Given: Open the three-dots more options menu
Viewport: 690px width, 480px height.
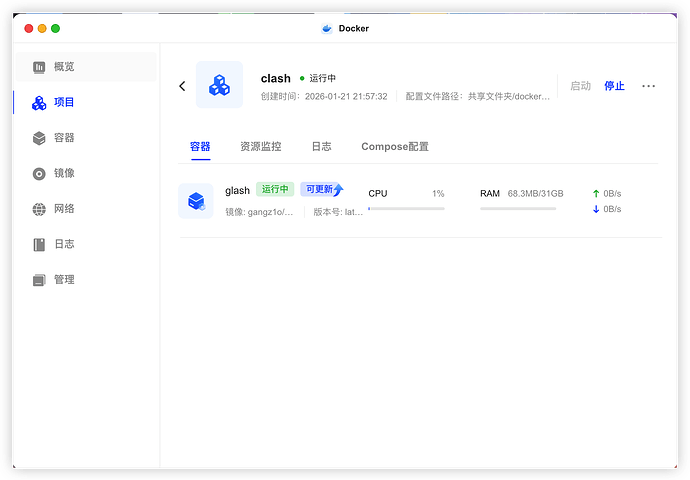Looking at the screenshot, I should click(x=648, y=86).
